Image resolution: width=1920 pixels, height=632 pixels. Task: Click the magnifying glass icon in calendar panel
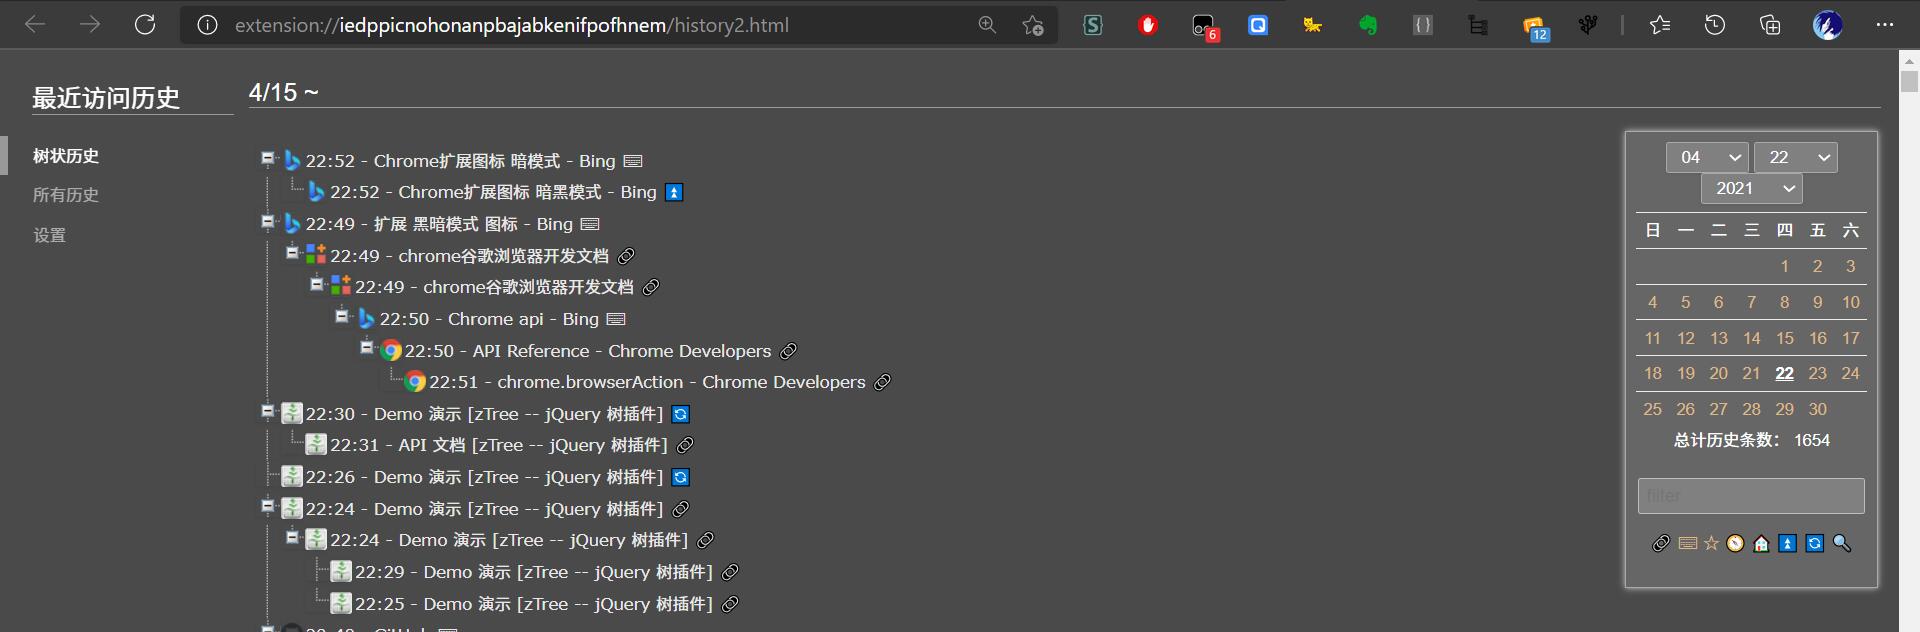1841,543
